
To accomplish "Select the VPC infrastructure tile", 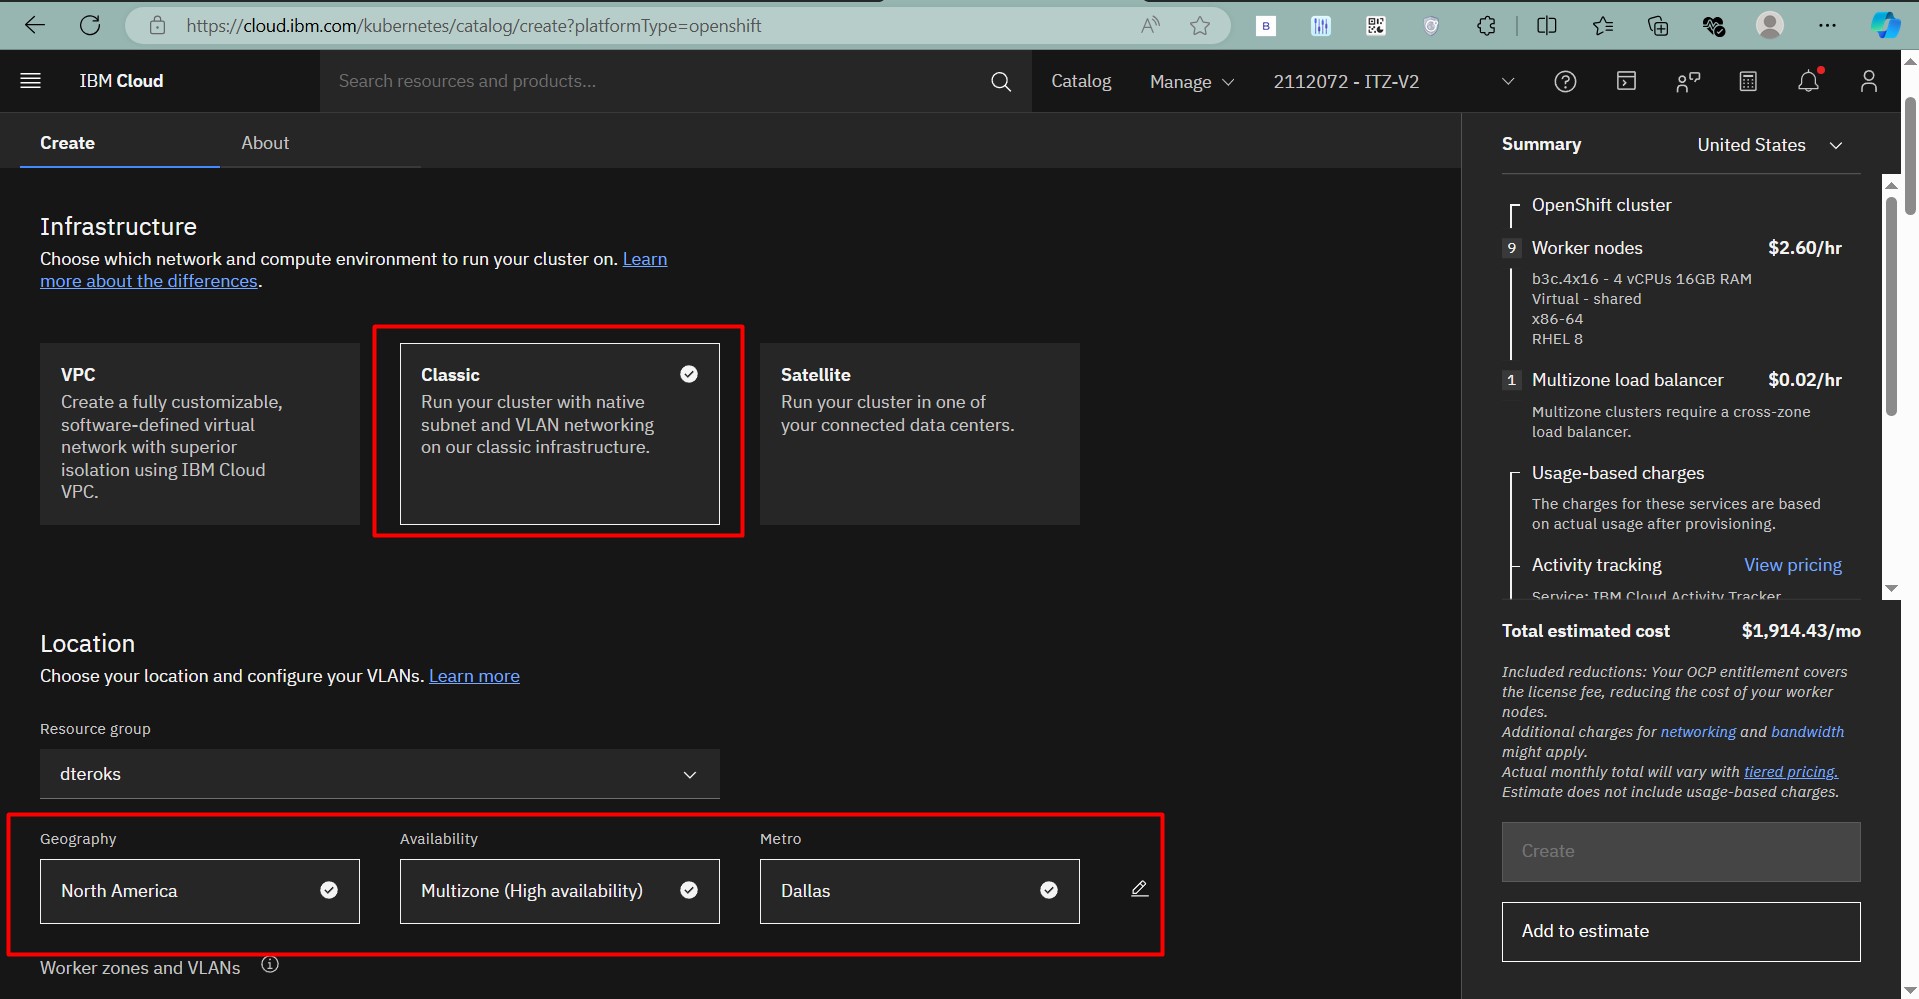I will point(200,434).
